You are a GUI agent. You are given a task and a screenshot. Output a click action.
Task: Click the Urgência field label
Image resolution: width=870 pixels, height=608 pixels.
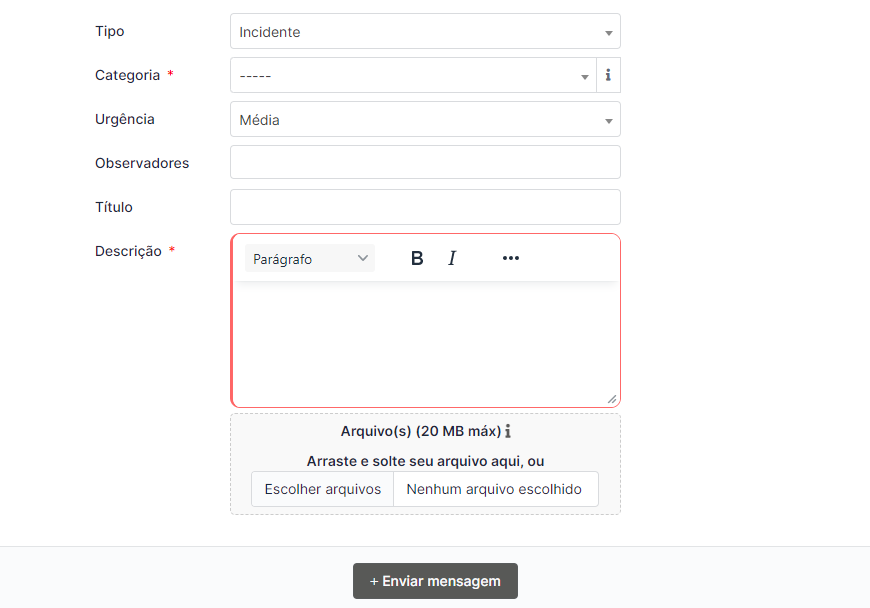[x=125, y=119]
